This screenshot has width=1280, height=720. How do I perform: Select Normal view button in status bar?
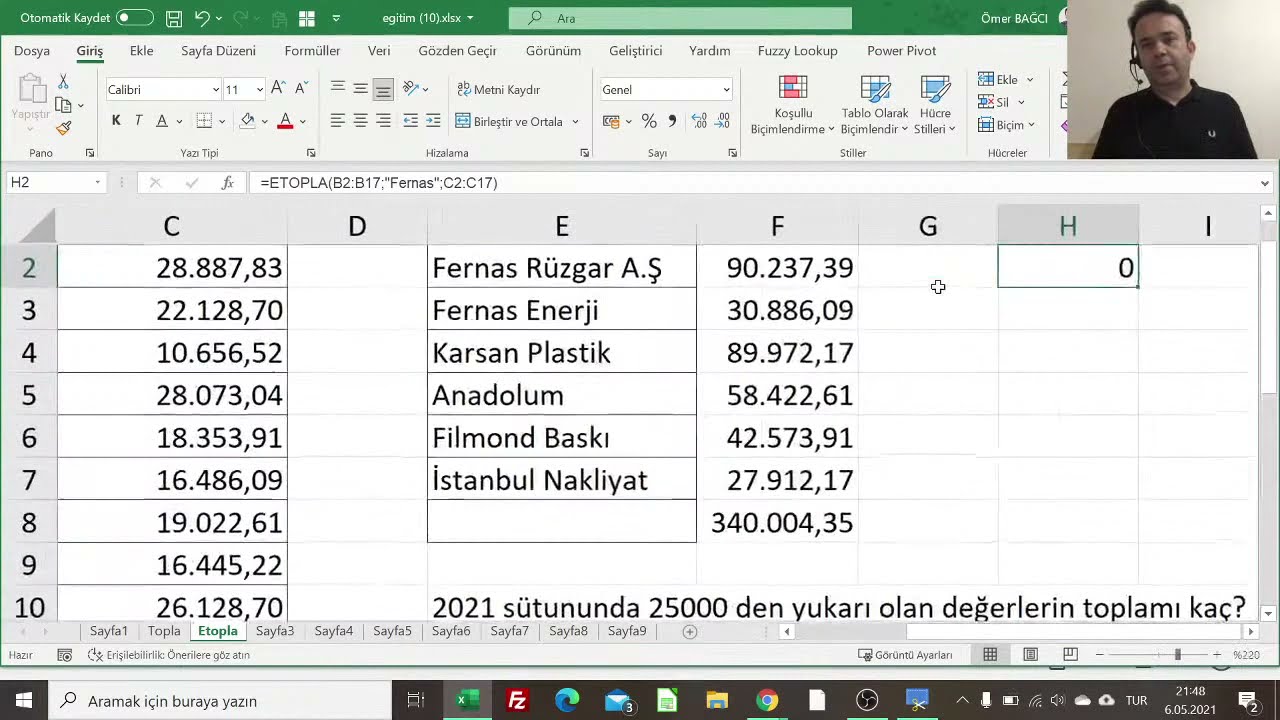click(x=990, y=654)
